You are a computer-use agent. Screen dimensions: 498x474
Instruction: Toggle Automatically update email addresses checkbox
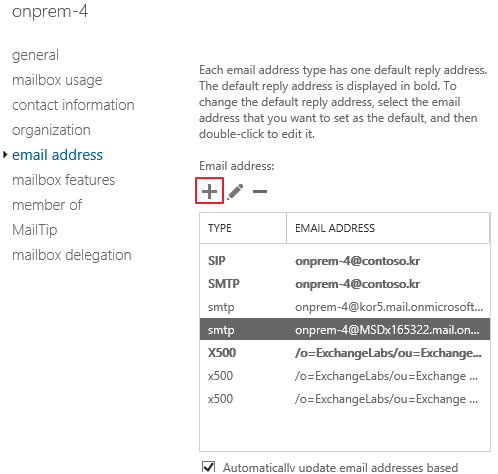[x=209, y=467]
